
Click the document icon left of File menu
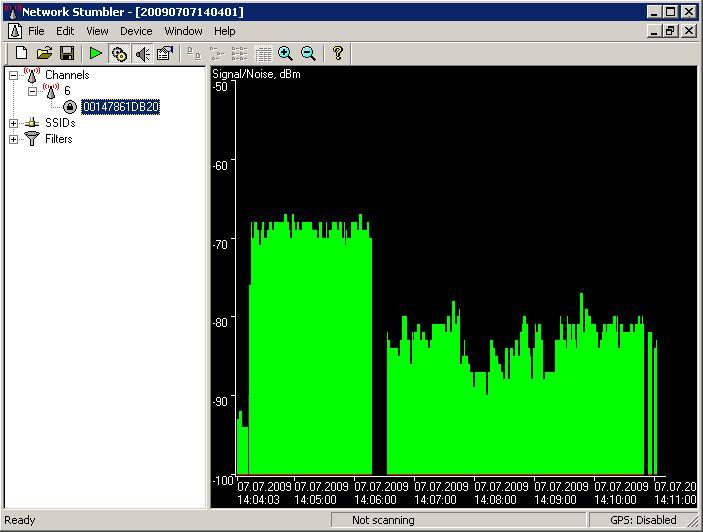[x=15, y=31]
